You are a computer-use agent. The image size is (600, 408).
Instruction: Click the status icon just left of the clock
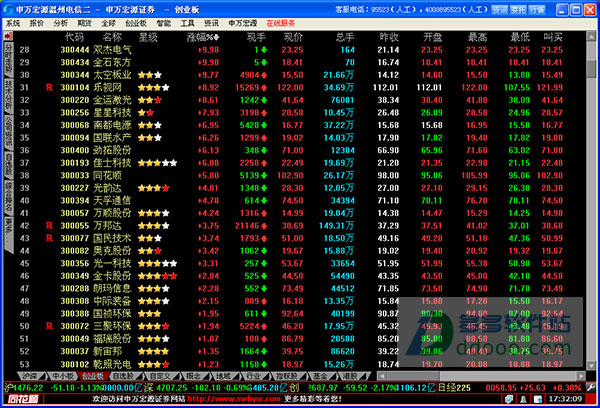538,399
